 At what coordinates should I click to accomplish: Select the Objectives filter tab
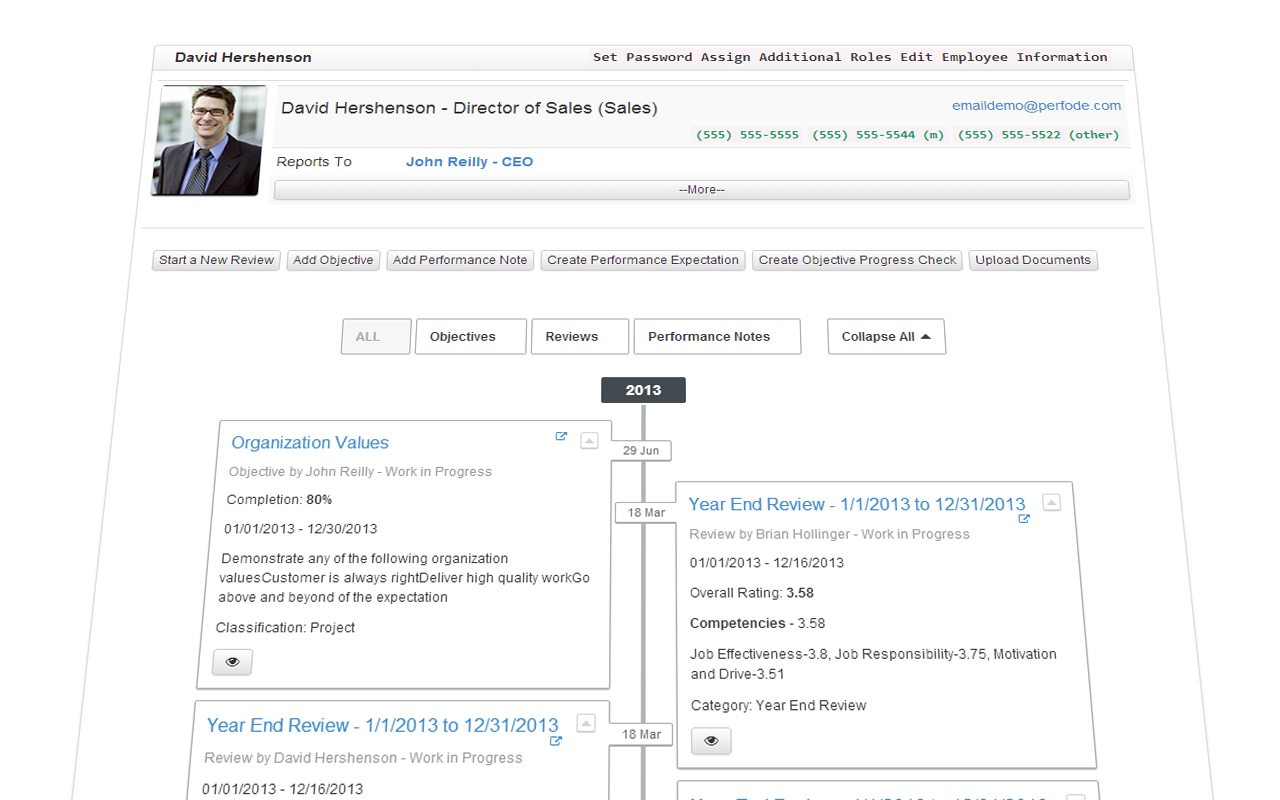[x=470, y=336]
